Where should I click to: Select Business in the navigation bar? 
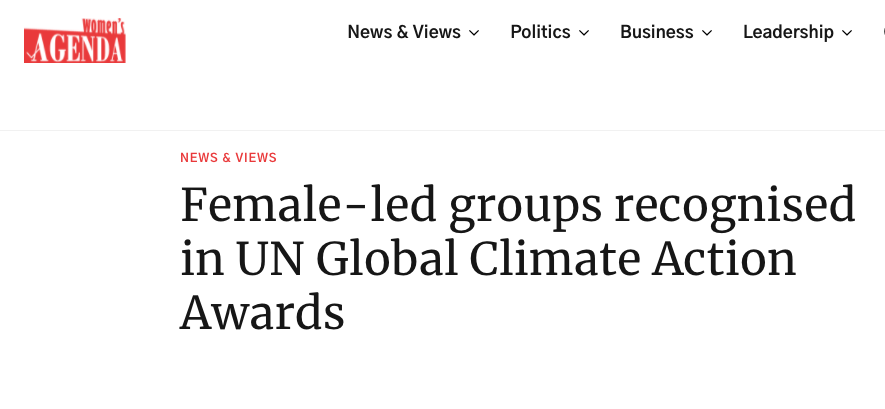click(x=656, y=32)
